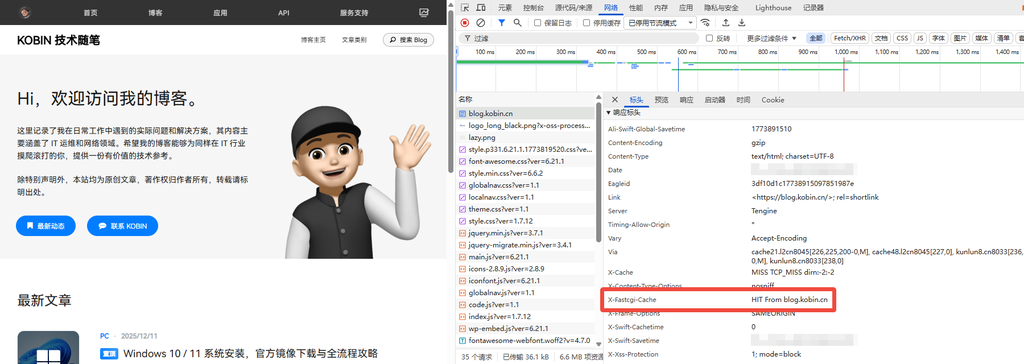The width and height of the screenshot is (1024, 364).
Task: Select the JS filter chip
Action: pyautogui.click(x=920, y=39)
